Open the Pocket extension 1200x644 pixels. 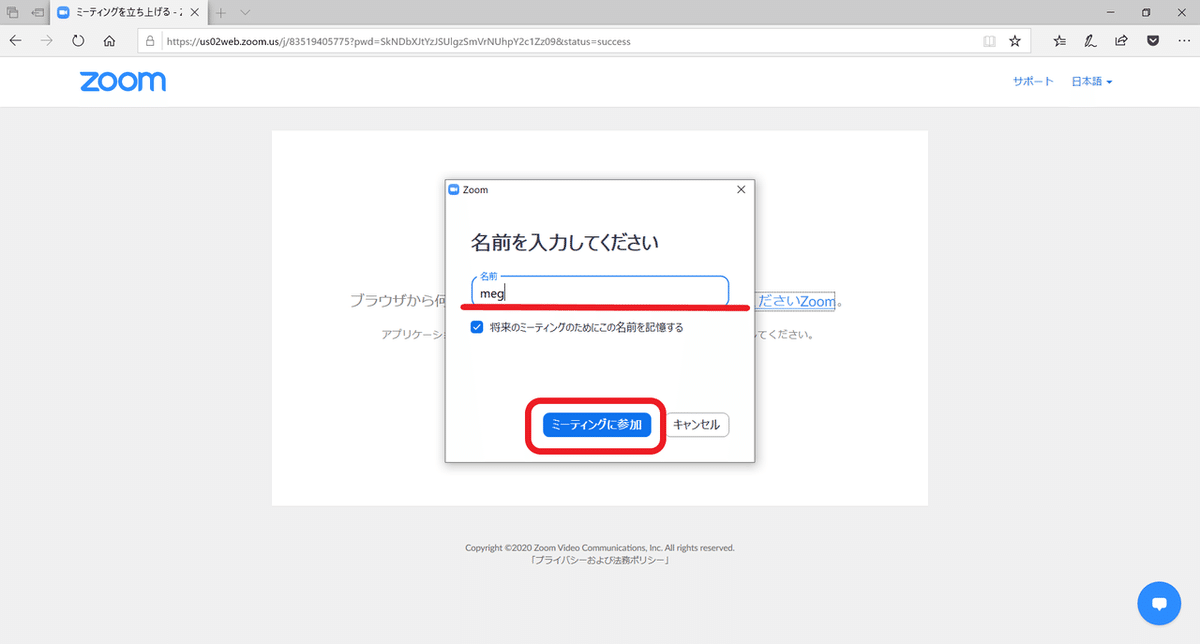point(1152,41)
